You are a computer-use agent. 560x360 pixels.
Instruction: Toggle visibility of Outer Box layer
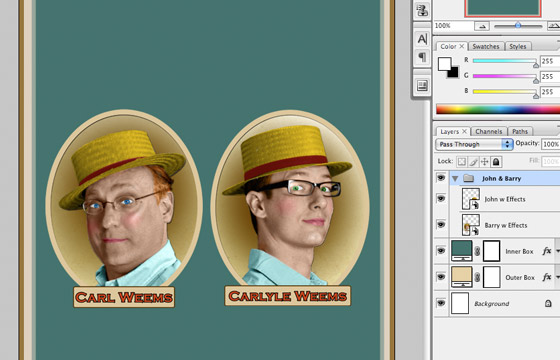tap(441, 277)
